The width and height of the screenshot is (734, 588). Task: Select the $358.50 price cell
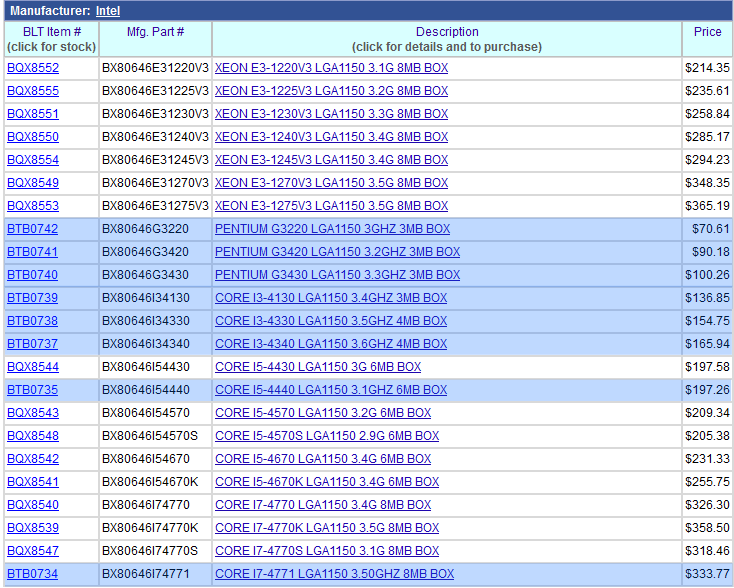pyautogui.click(x=707, y=528)
